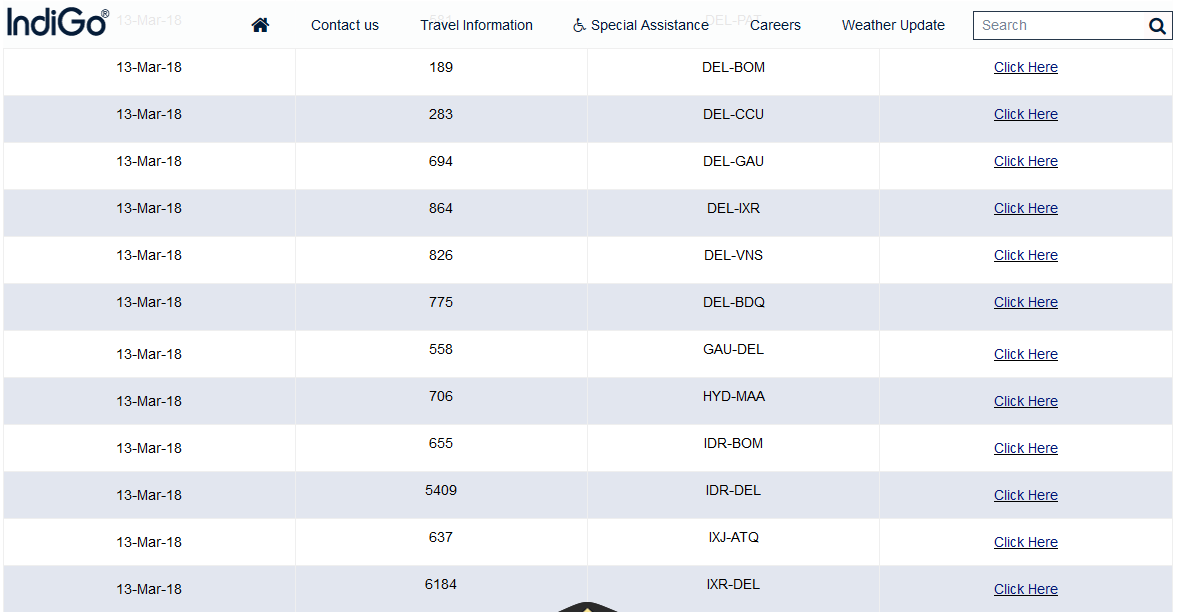
Task: Go to the Home icon
Action: click(x=260, y=25)
